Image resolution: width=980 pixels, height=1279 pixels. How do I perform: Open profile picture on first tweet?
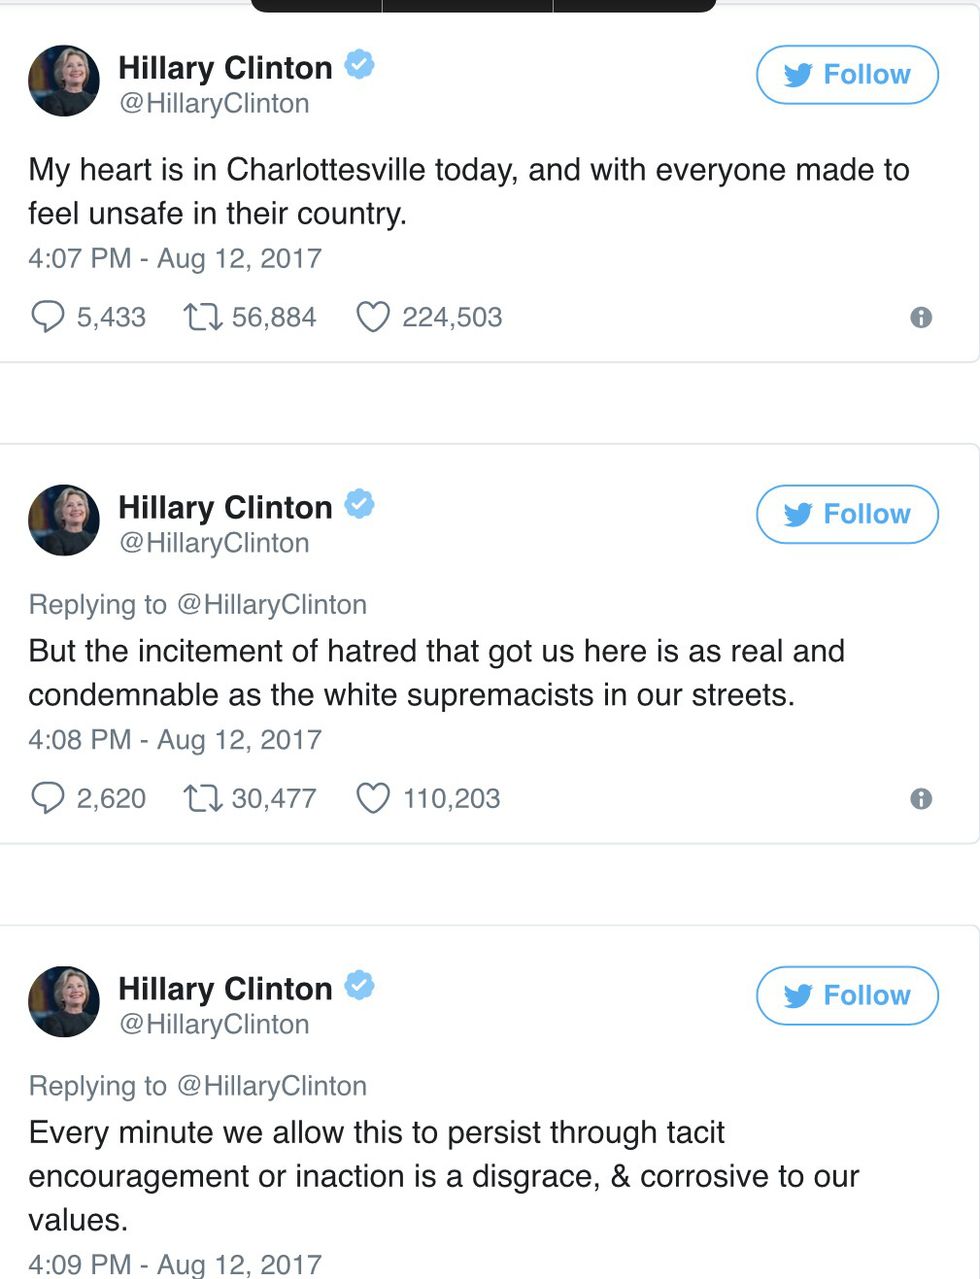[64, 81]
